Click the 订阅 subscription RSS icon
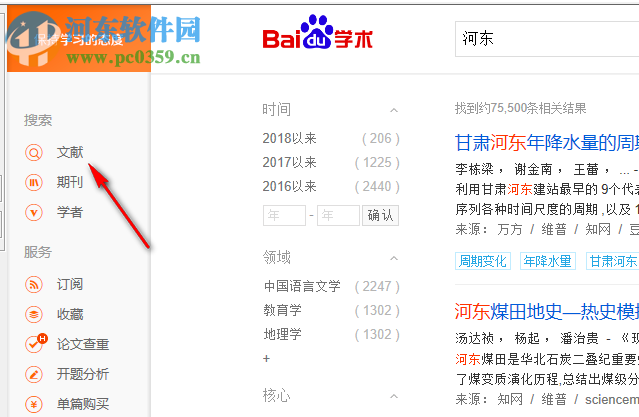The image size is (639, 417). pyautogui.click(x=34, y=285)
